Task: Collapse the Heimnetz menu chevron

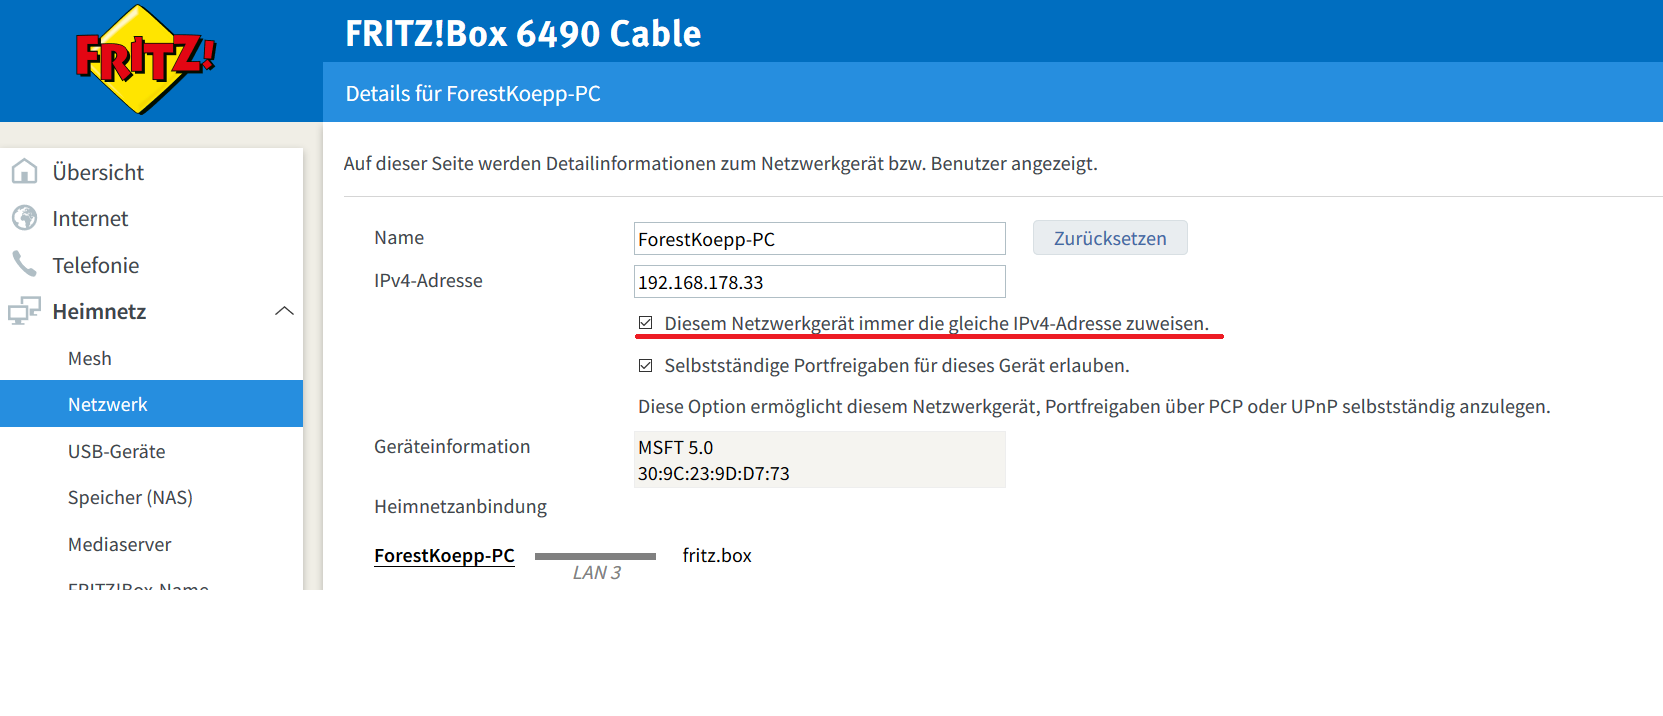Action: point(284,311)
